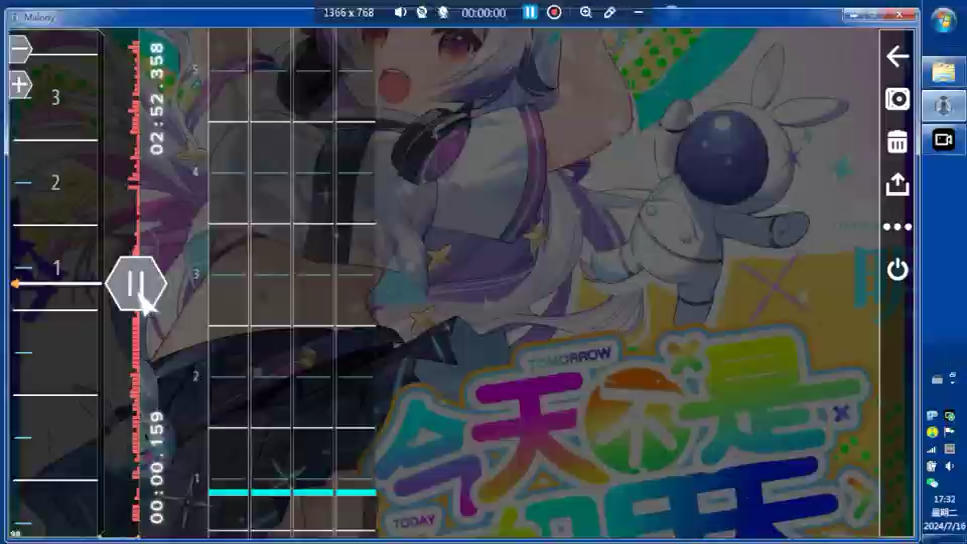Open the Windows Start orb
The width and height of the screenshot is (967, 544).
pyautogui.click(x=944, y=21)
